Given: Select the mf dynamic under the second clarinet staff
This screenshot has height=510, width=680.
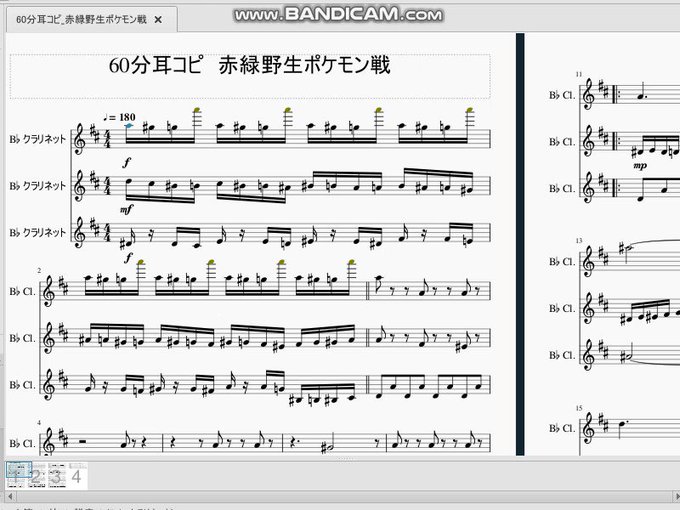Looking at the screenshot, I should point(126,209).
